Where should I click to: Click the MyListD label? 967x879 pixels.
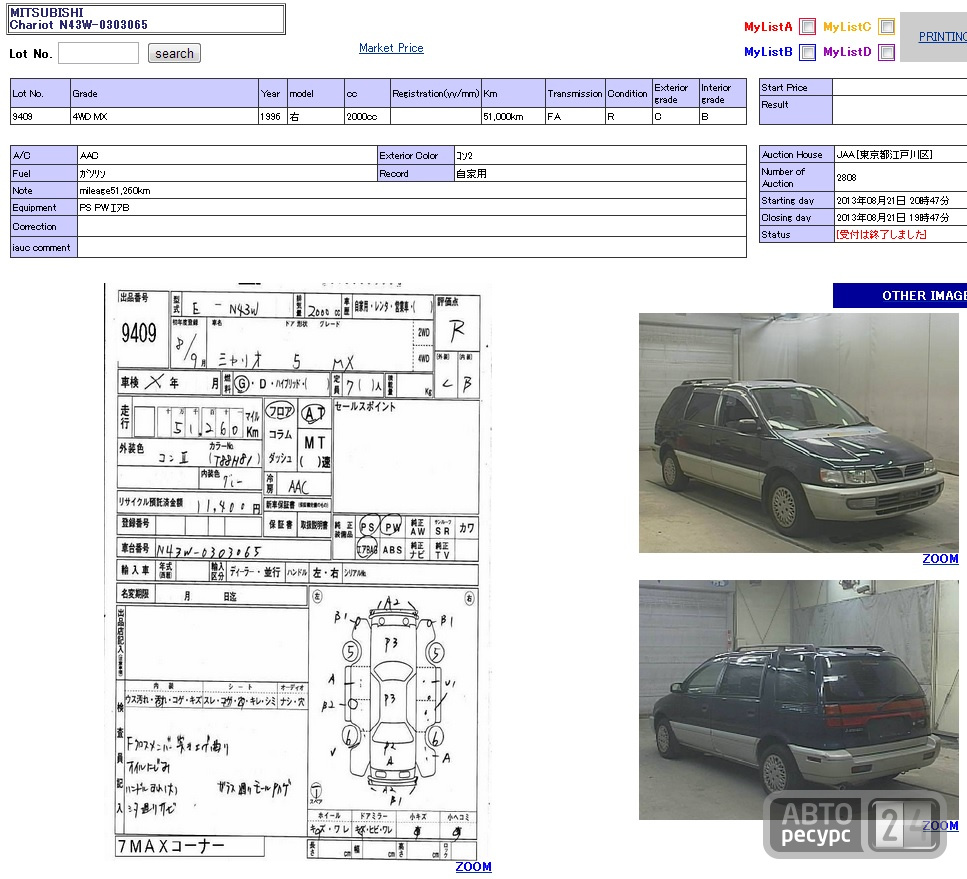(847, 52)
